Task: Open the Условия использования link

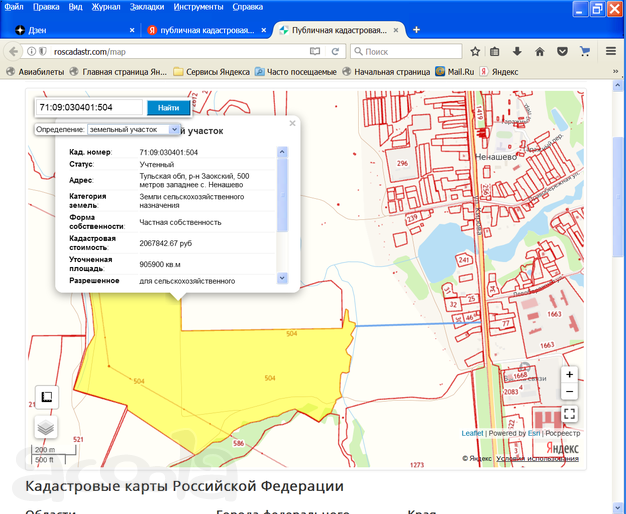Action: point(537,458)
